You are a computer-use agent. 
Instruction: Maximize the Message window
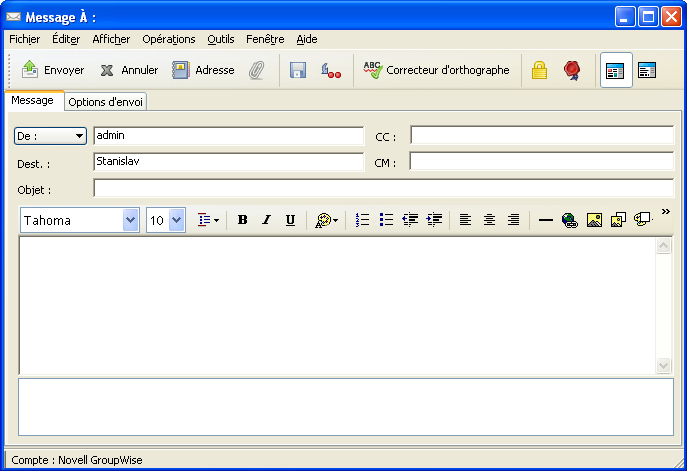648,17
